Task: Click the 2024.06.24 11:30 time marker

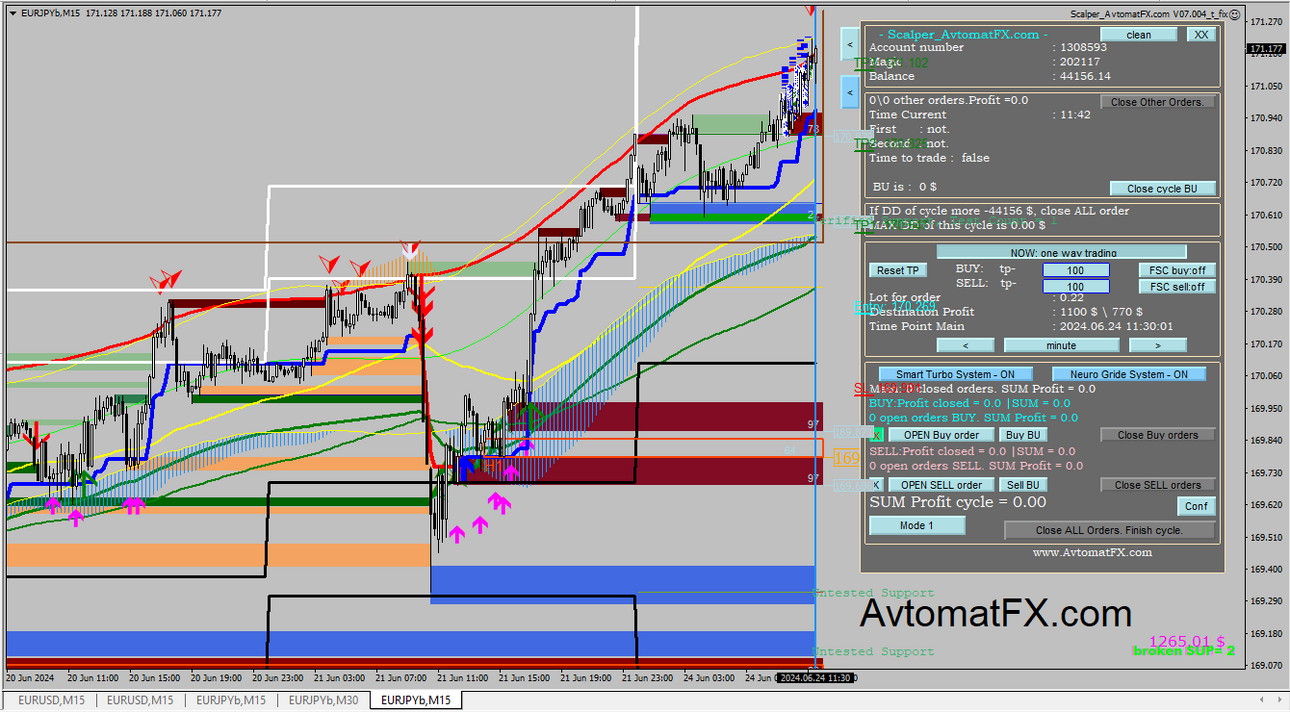Action: tap(816, 678)
